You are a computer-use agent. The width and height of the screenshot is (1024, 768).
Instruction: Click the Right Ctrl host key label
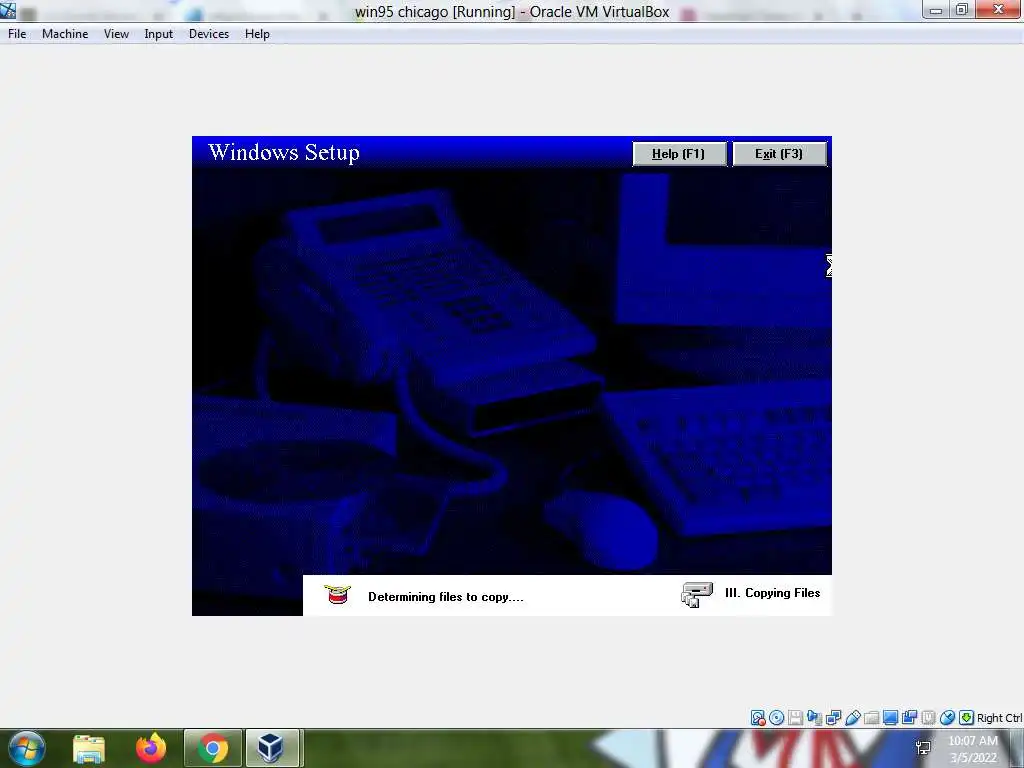click(x=999, y=718)
